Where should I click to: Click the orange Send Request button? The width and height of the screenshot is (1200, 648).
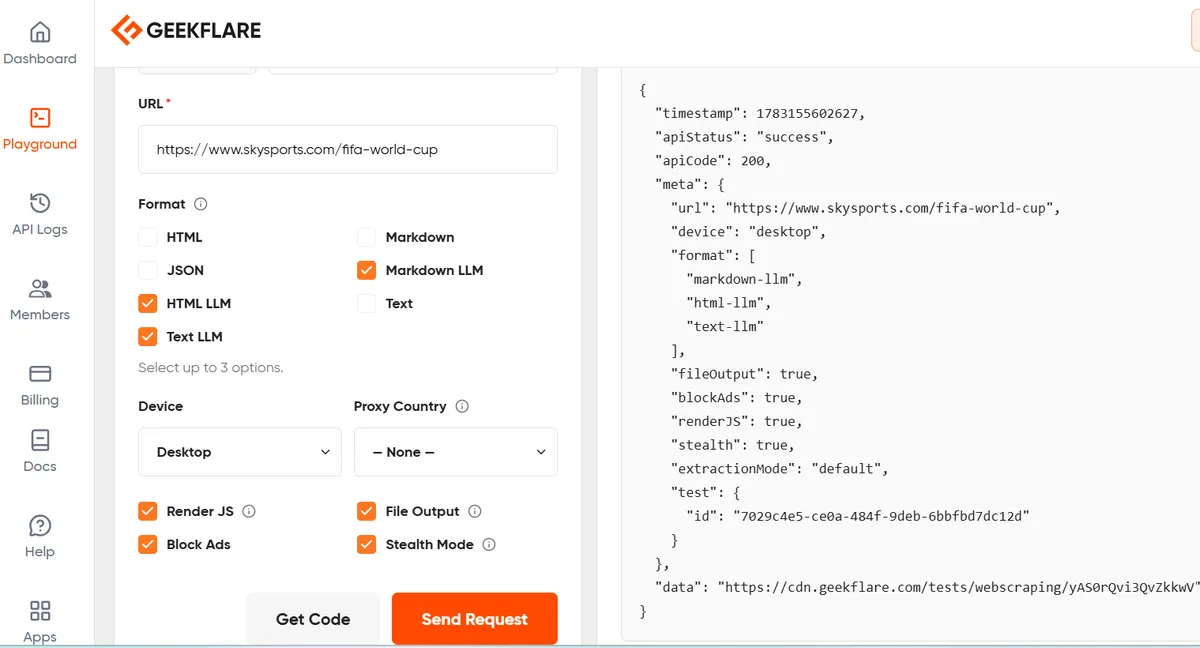tap(475, 619)
